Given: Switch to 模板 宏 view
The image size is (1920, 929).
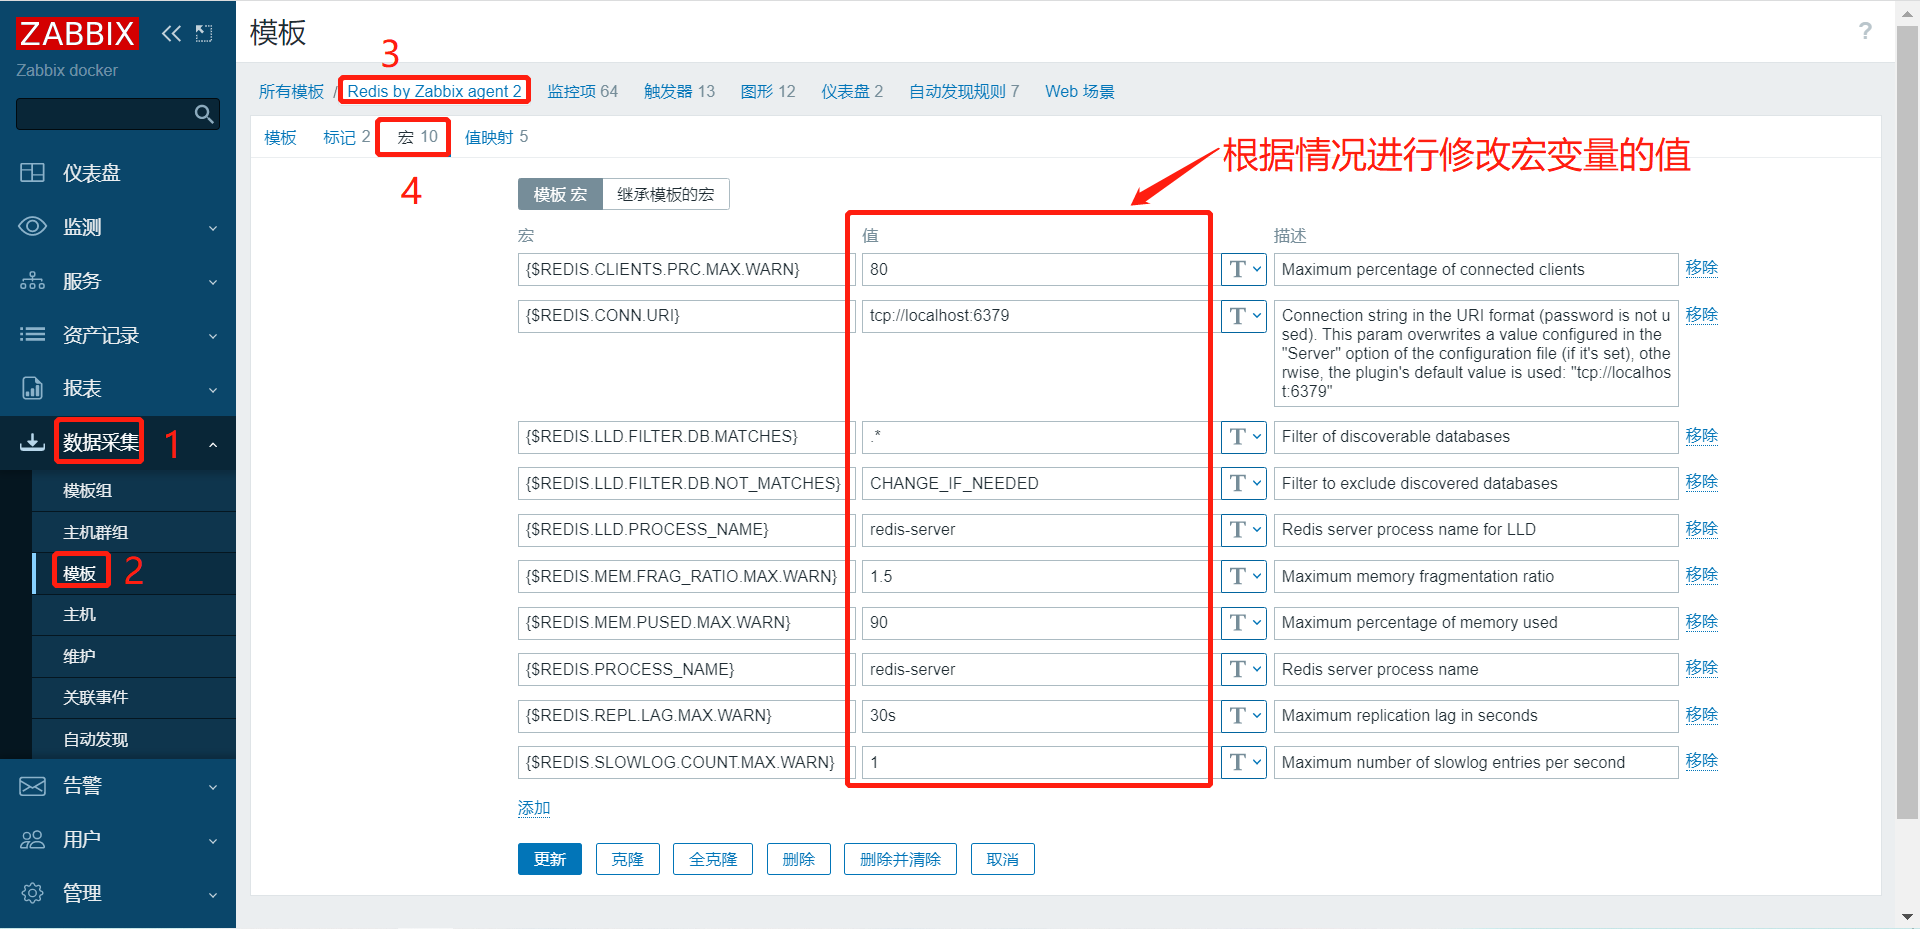Looking at the screenshot, I should coord(560,194).
